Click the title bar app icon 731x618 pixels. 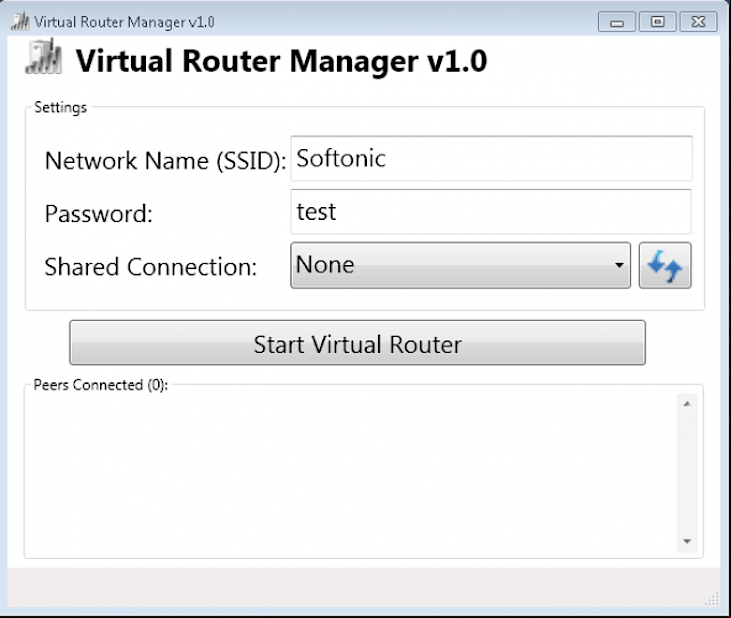pos(20,21)
